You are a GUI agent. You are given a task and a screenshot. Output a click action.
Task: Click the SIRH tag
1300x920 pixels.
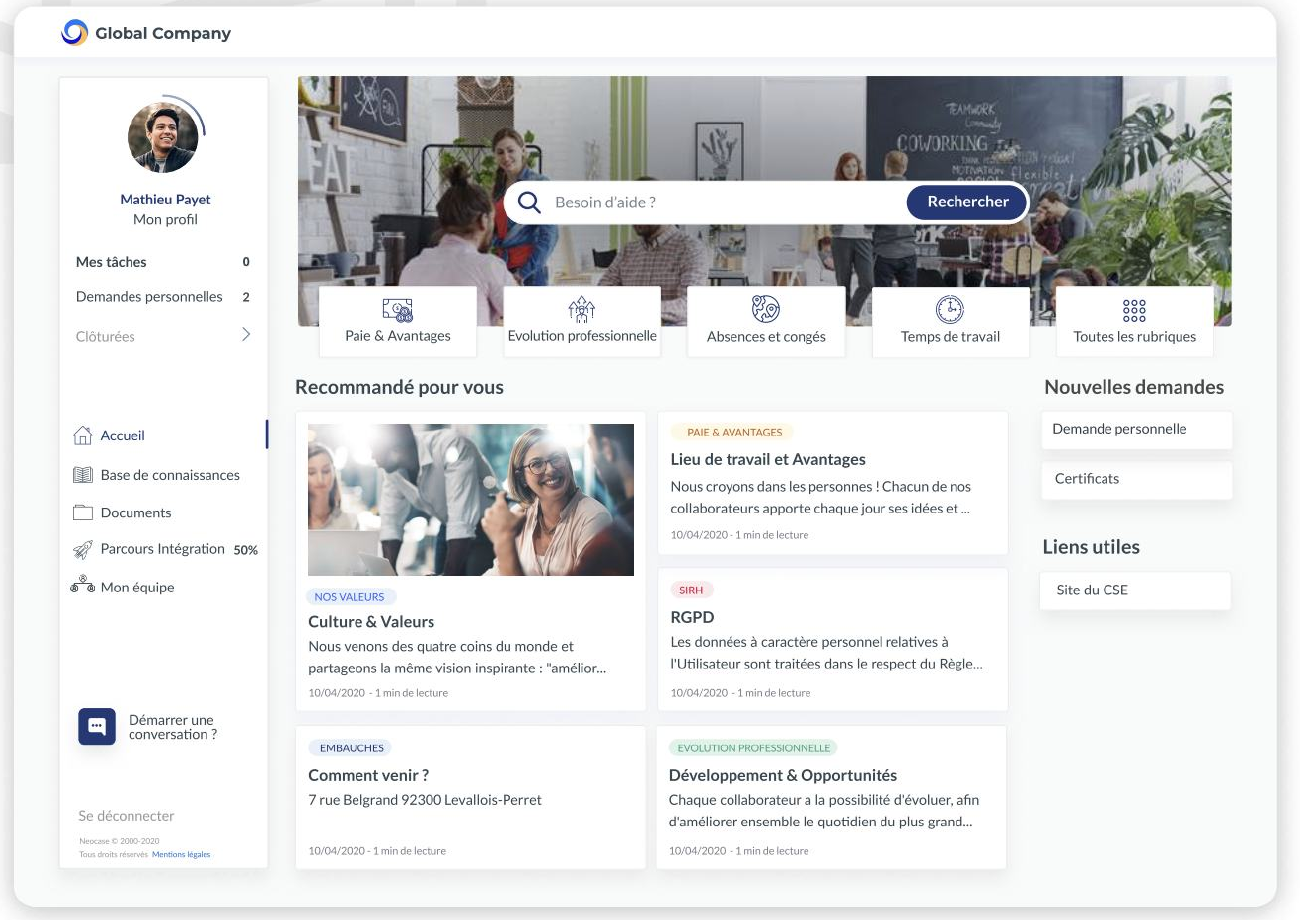[x=691, y=591]
